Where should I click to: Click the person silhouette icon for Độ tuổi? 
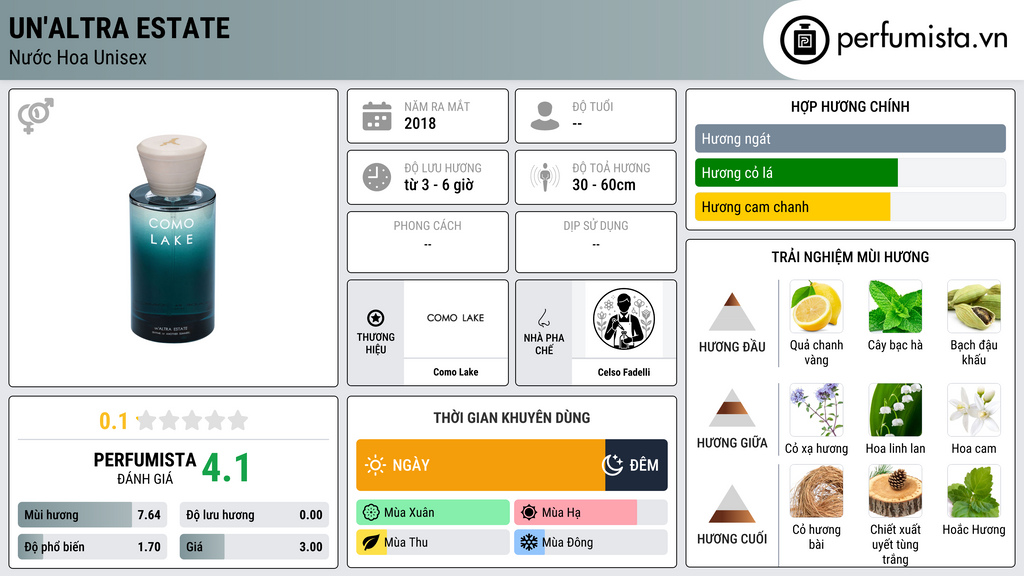point(545,116)
